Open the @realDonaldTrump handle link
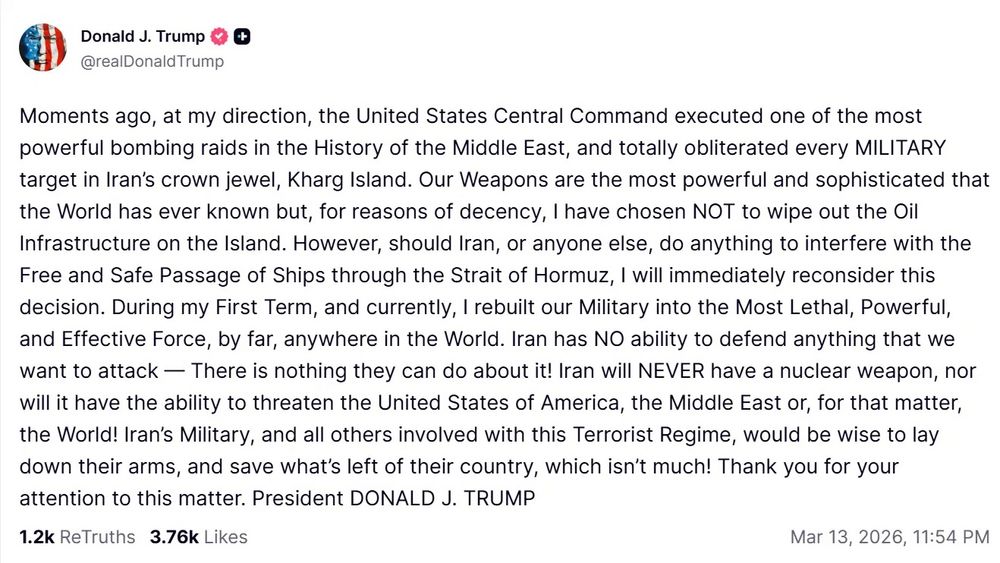Viewport: 1000px width, 563px height. coord(152,62)
